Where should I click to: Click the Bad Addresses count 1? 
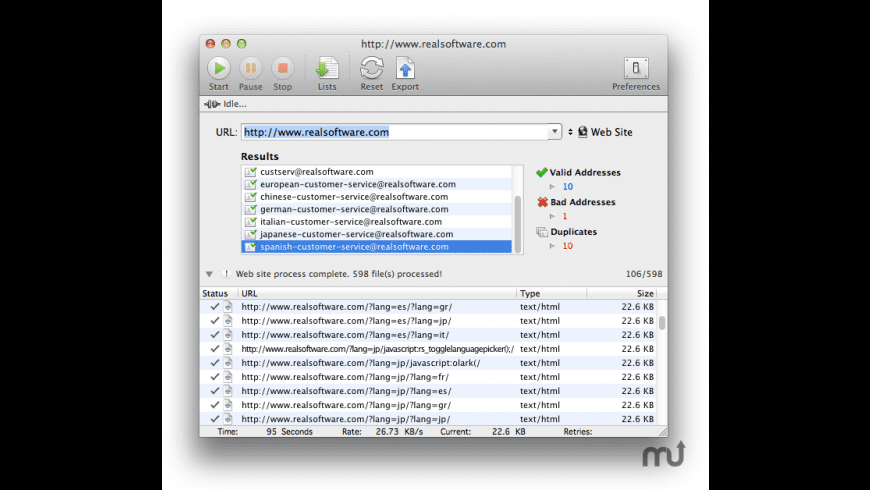565,216
